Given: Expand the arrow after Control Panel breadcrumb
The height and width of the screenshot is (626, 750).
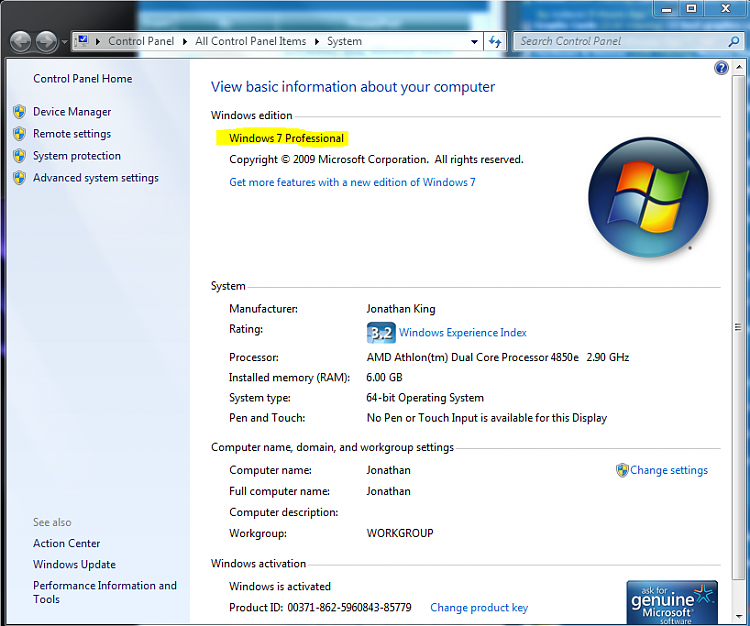Looking at the screenshot, I should point(185,42).
